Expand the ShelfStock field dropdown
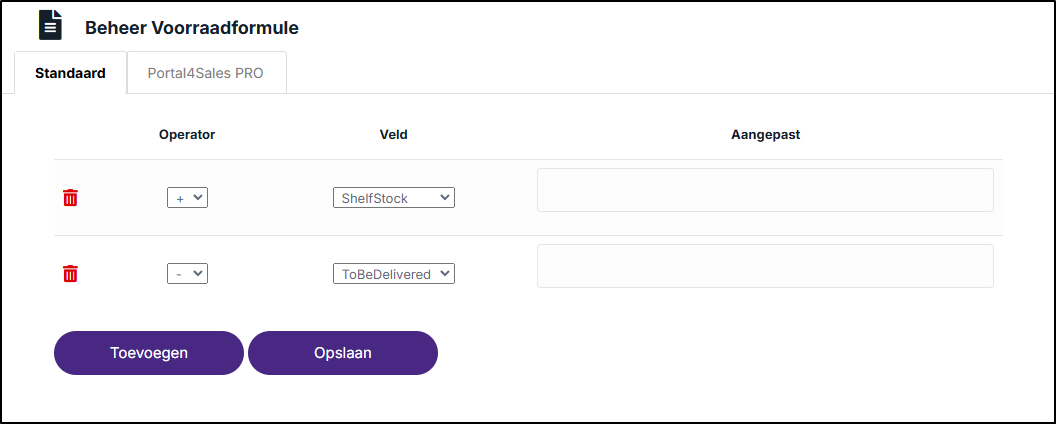Viewport: 1056px width, 424px height. [394, 198]
